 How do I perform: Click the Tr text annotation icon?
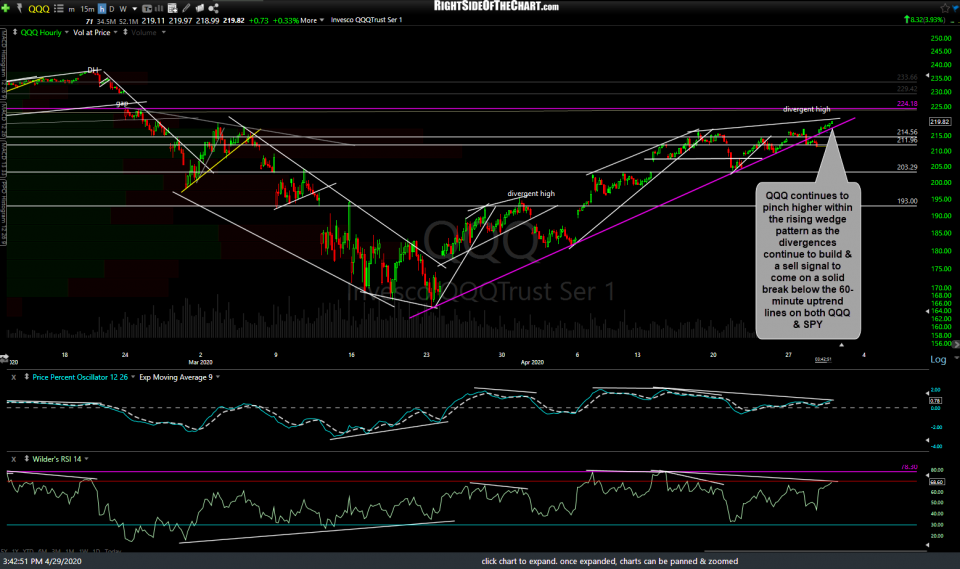[x=147, y=9]
